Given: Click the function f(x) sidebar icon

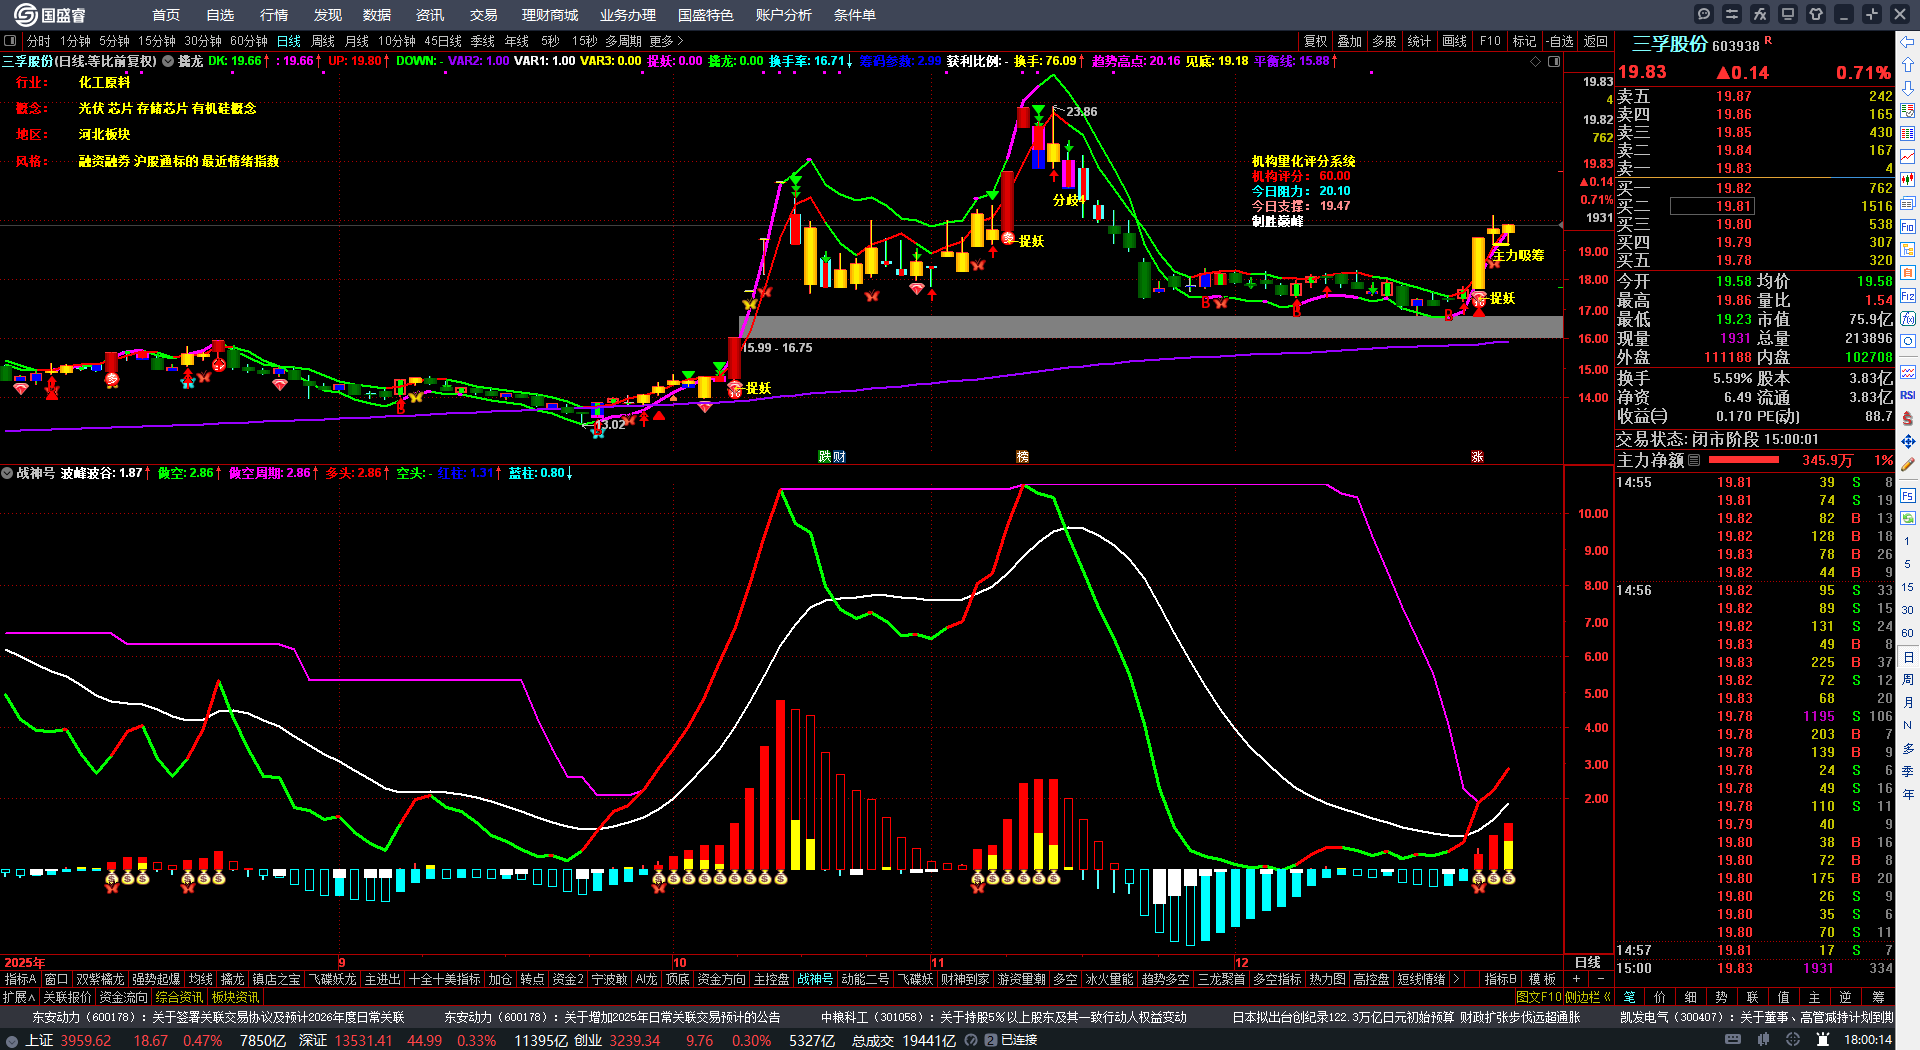Looking at the screenshot, I should click(x=1908, y=318).
